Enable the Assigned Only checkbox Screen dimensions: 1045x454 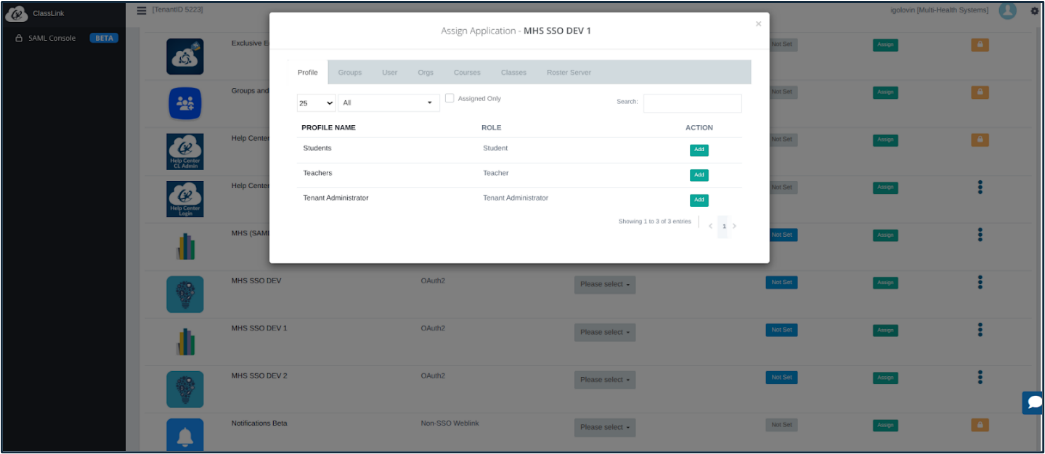tap(450, 98)
